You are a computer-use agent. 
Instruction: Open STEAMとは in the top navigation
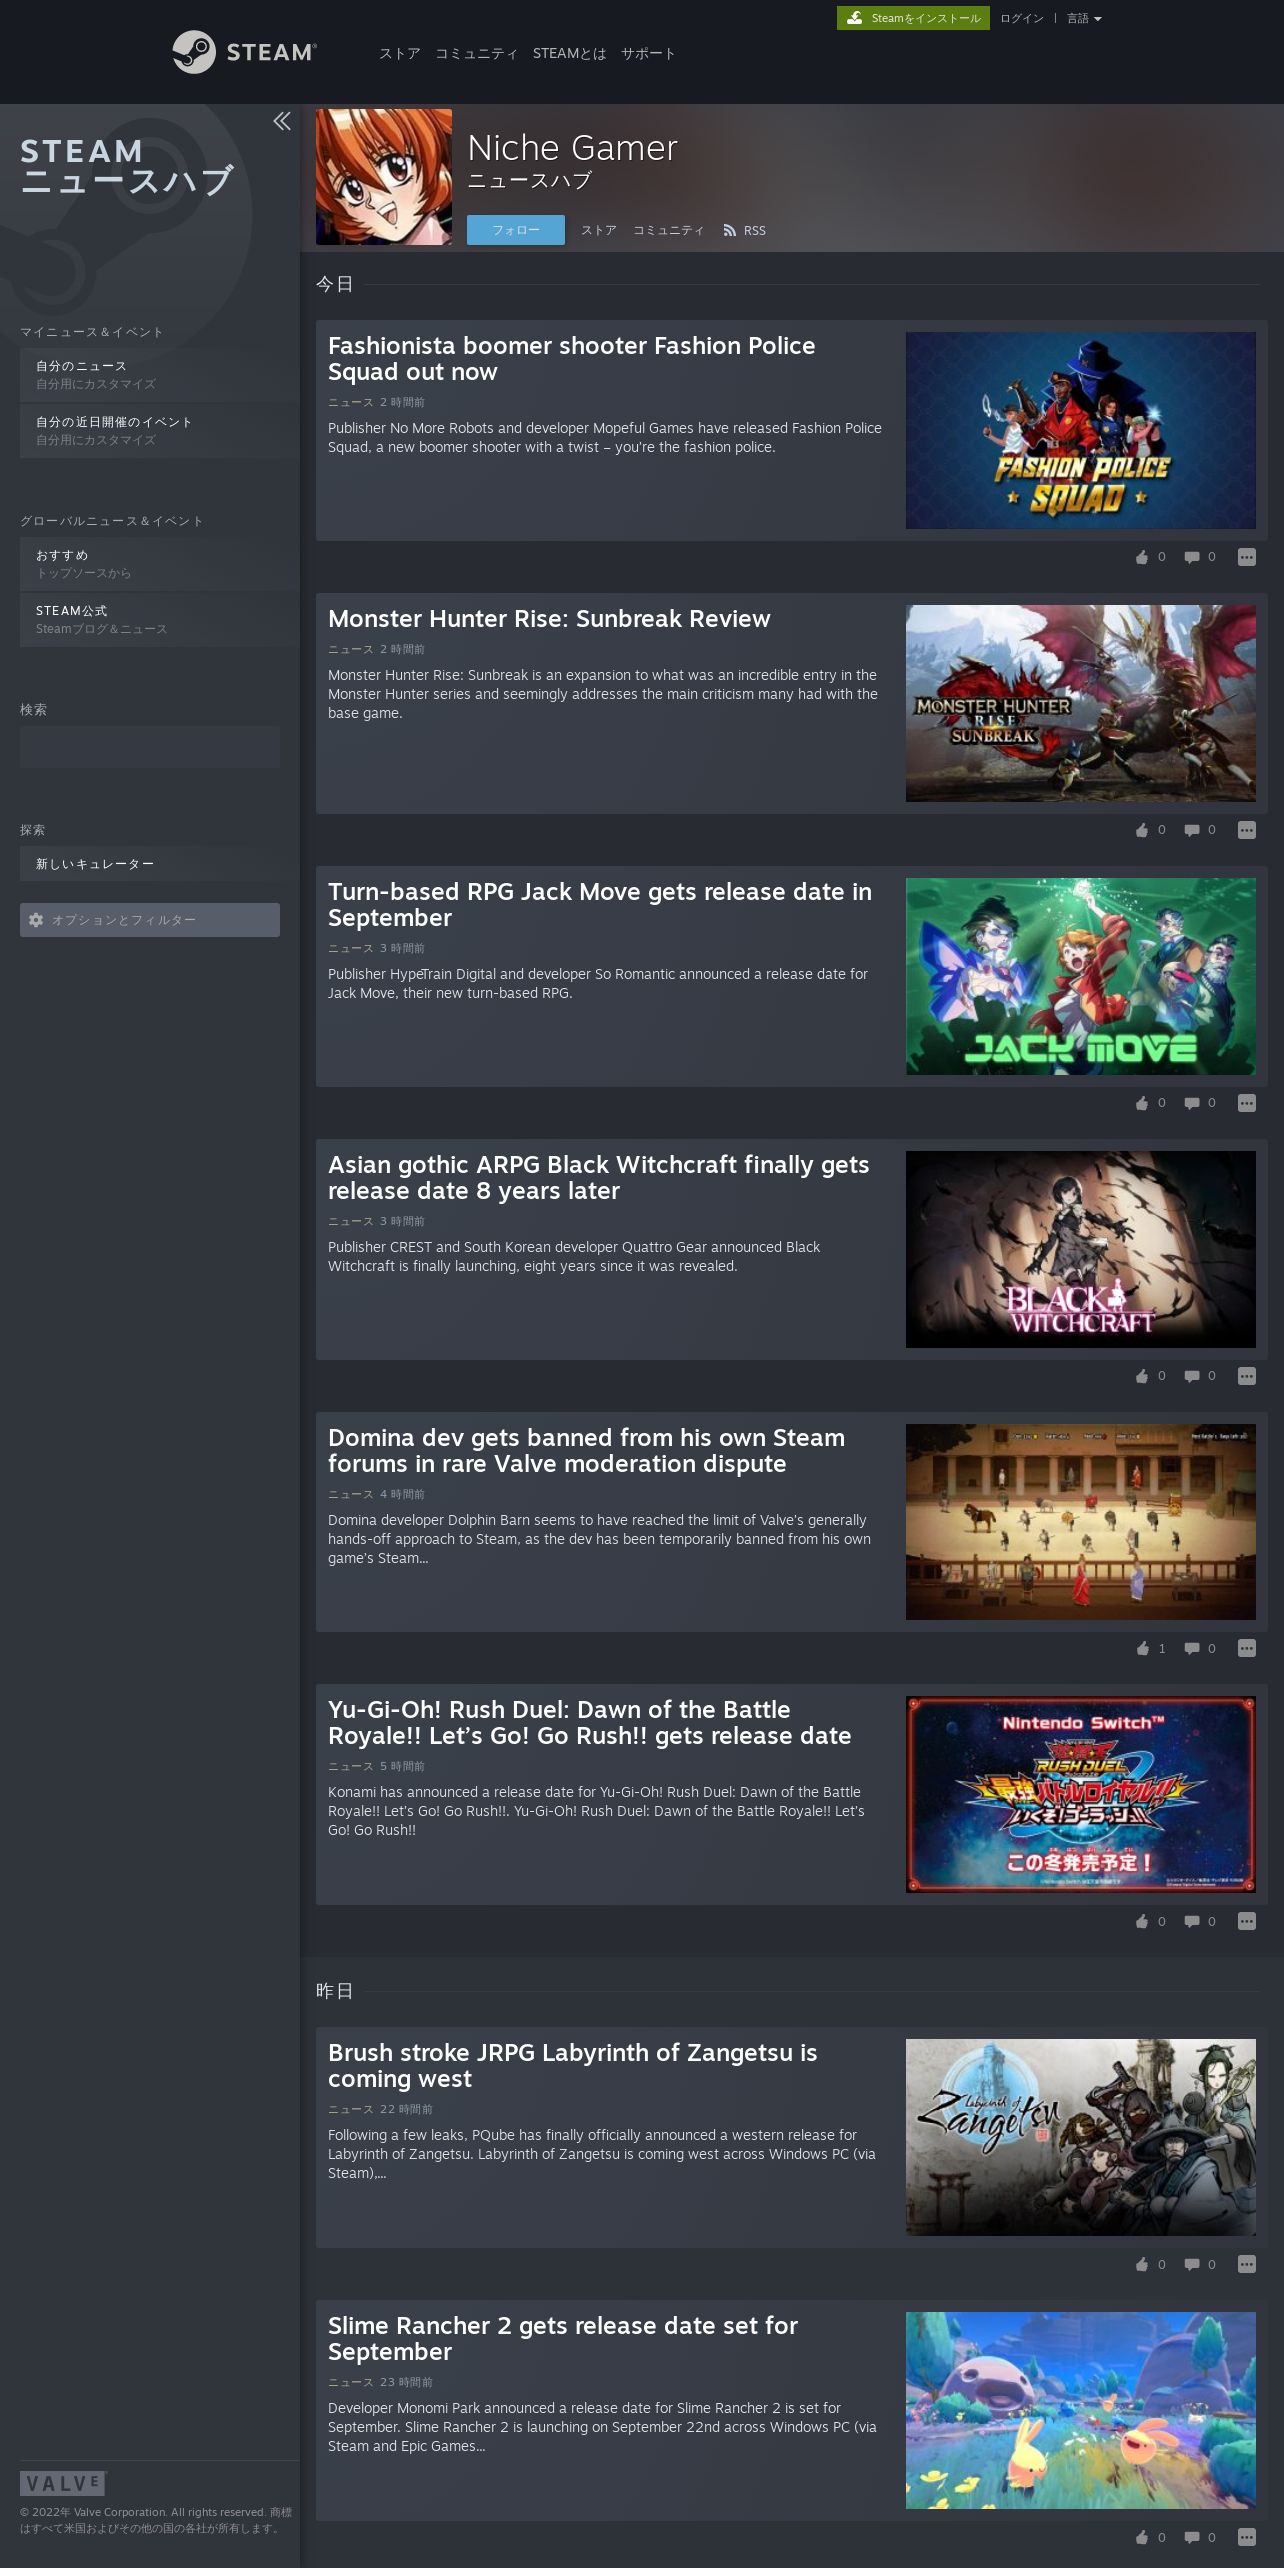(x=570, y=53)
